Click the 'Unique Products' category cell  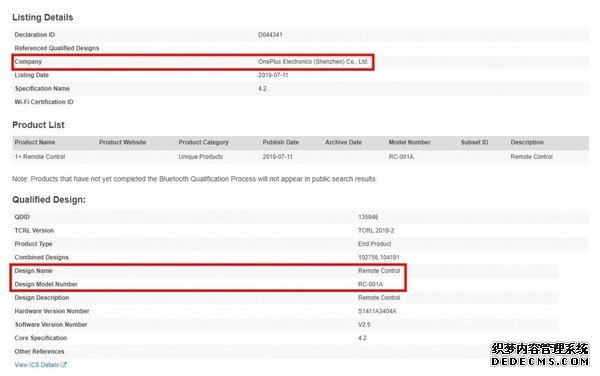[201, 157]
